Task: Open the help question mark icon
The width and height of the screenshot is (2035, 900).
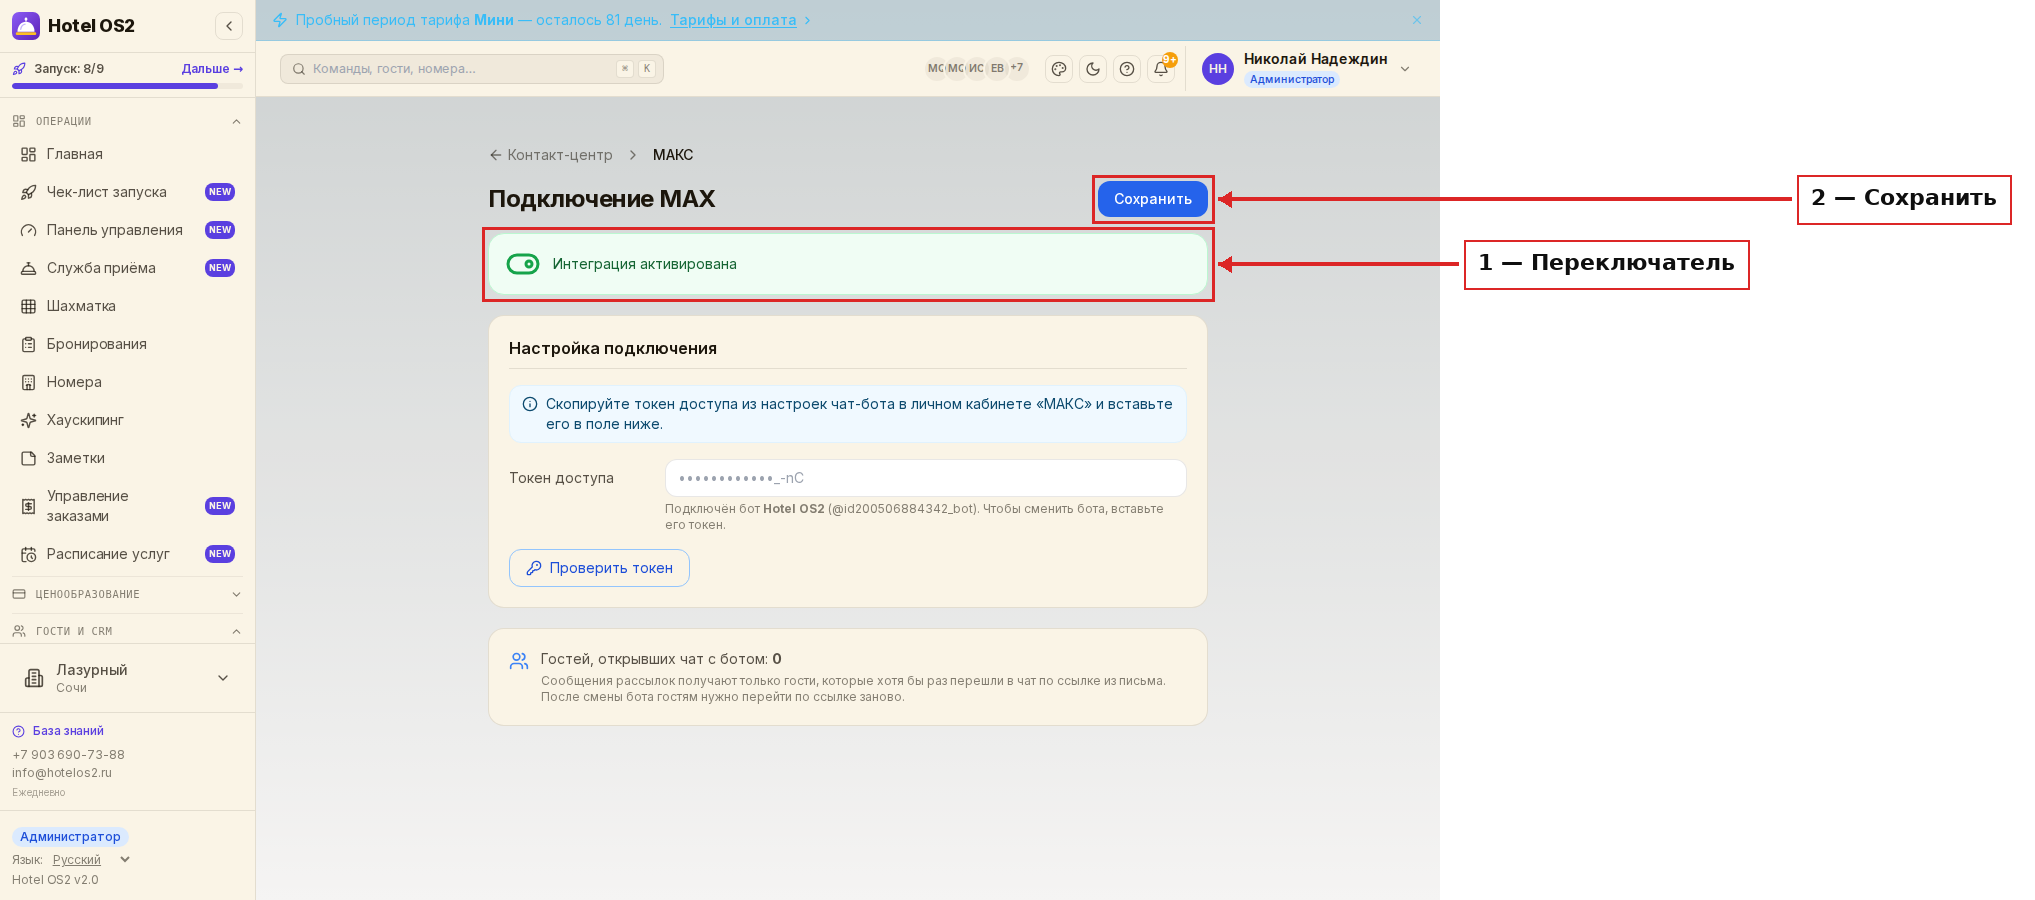Action: point(1127,69)
